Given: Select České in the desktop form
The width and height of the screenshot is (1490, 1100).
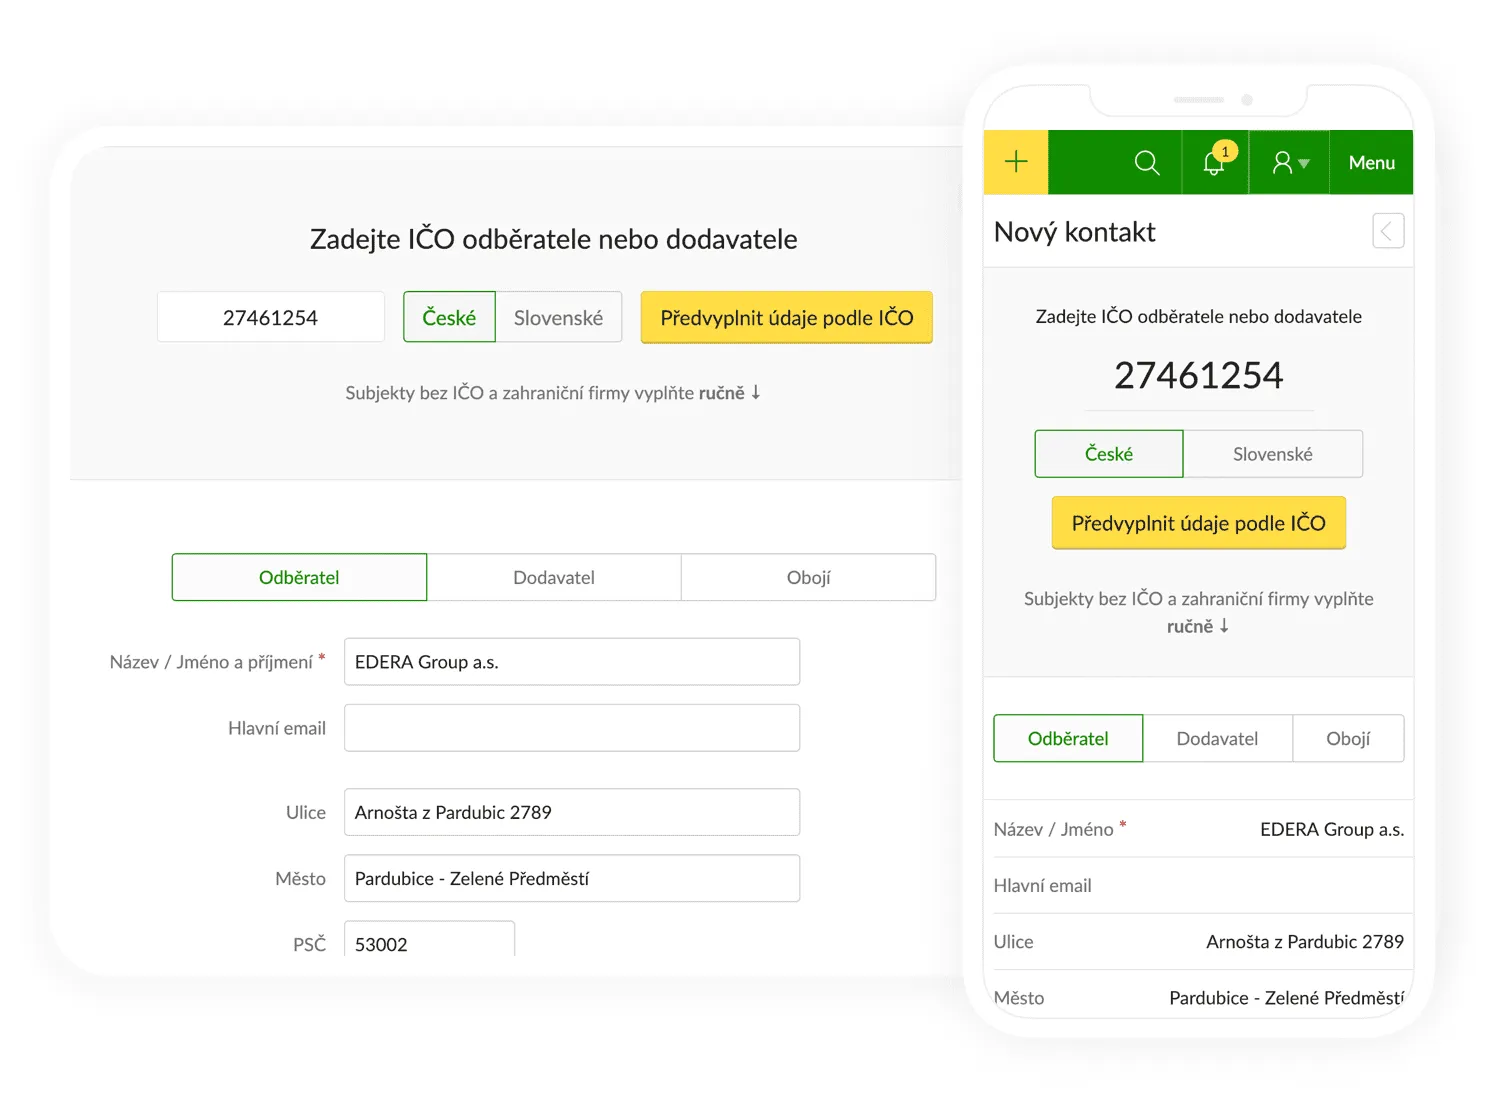Looking at the screenshot, I should (449, 317).
